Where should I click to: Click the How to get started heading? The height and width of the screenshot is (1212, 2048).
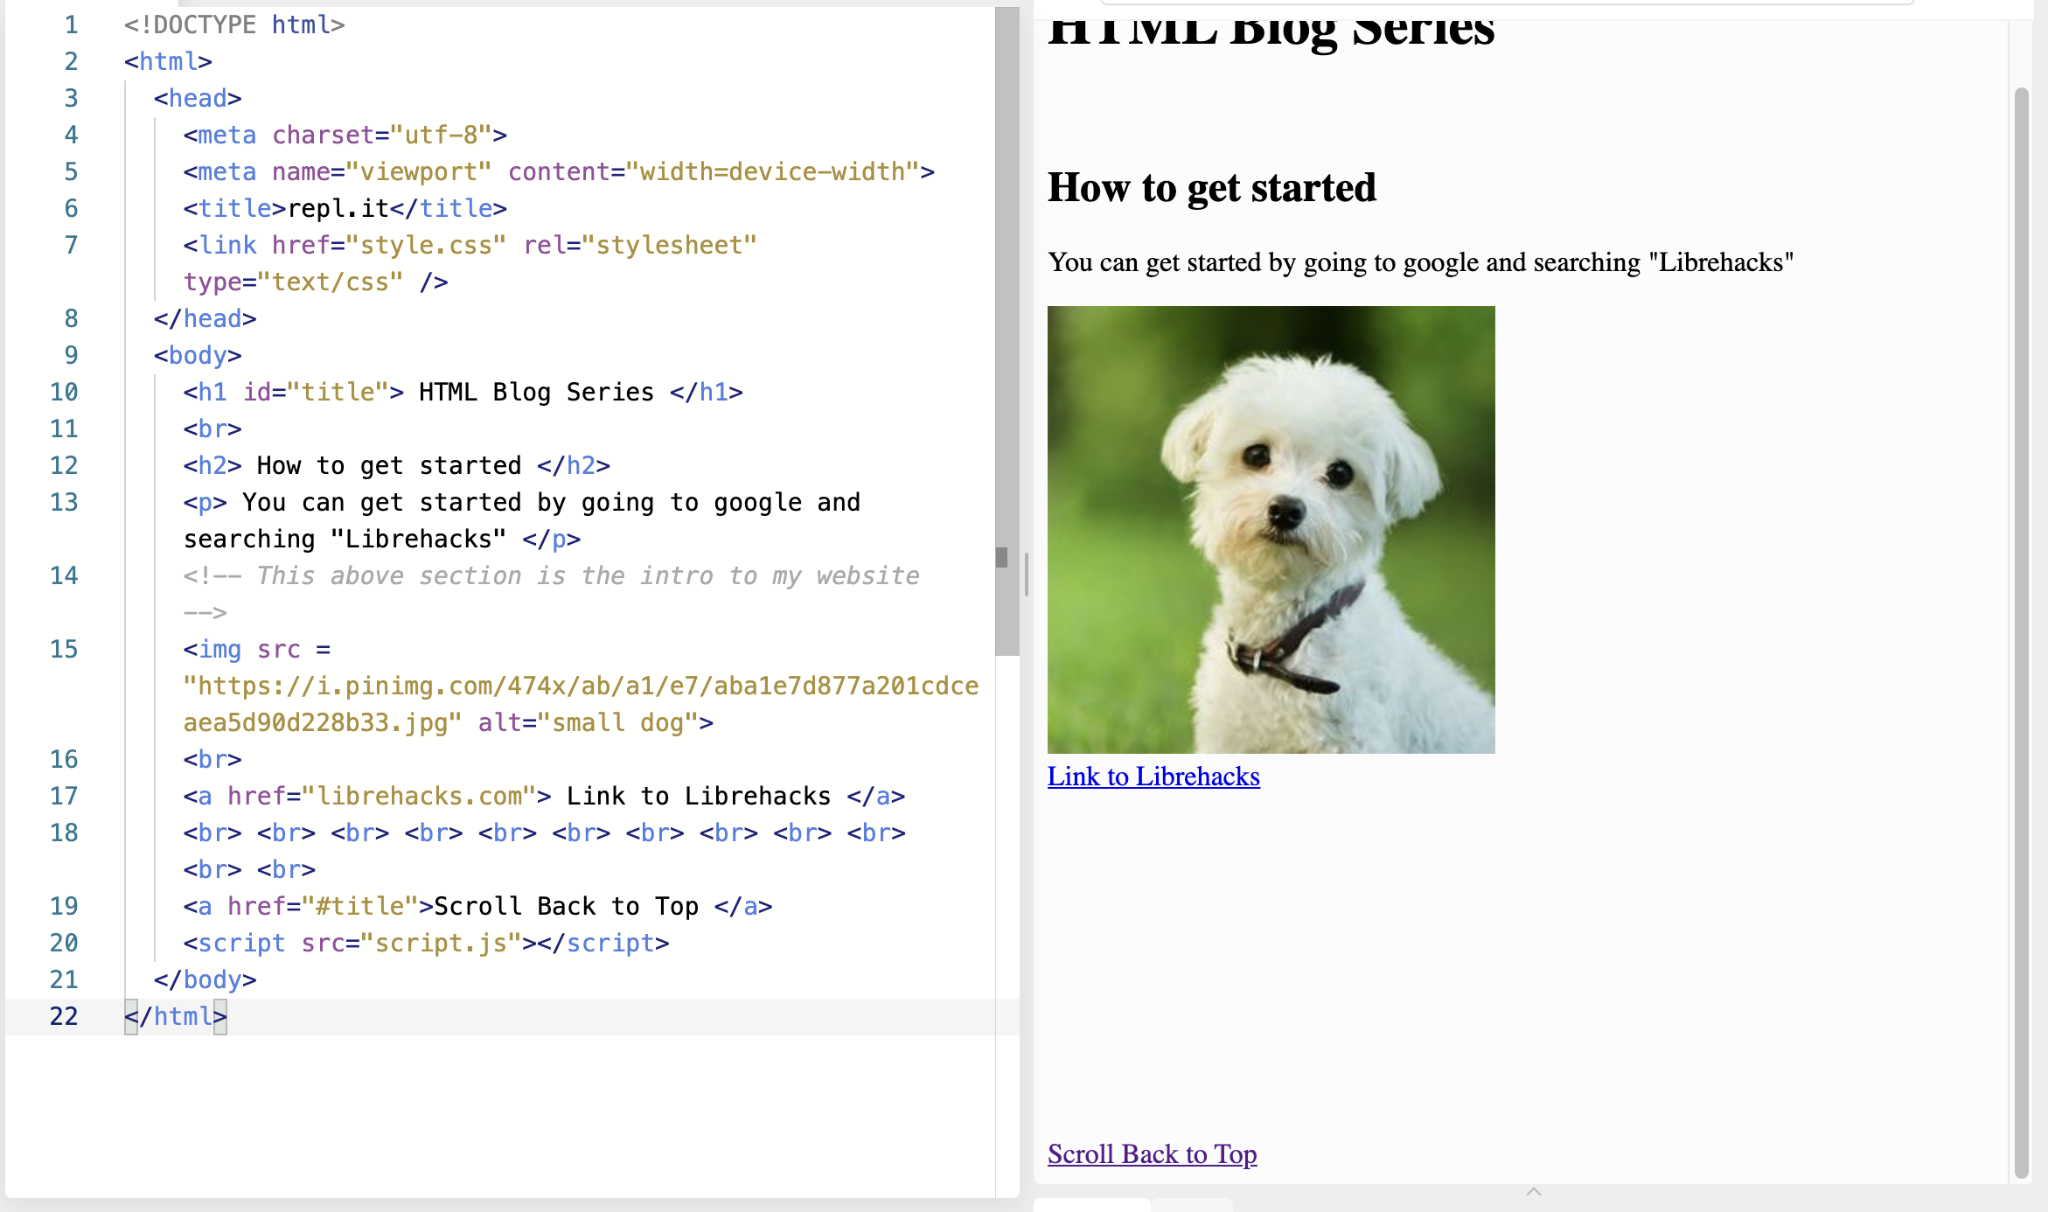[1212, 187]
